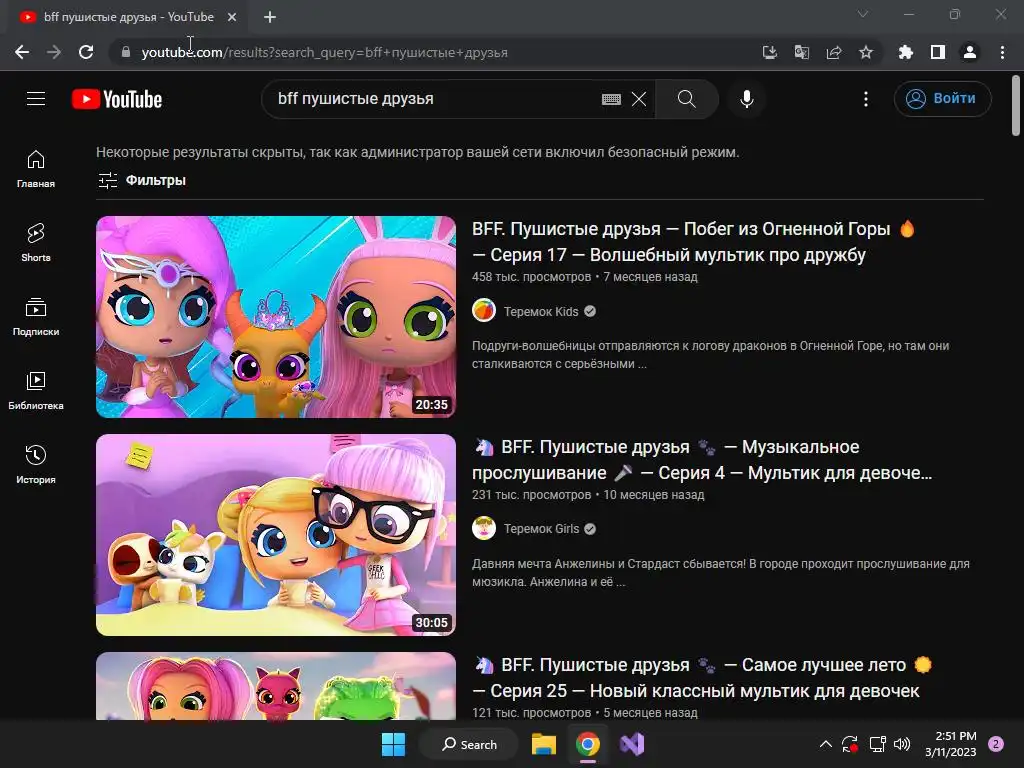Open clock showing 2:51 PM
Viewport: 1024px width, 768px height.
pos(951,744)
